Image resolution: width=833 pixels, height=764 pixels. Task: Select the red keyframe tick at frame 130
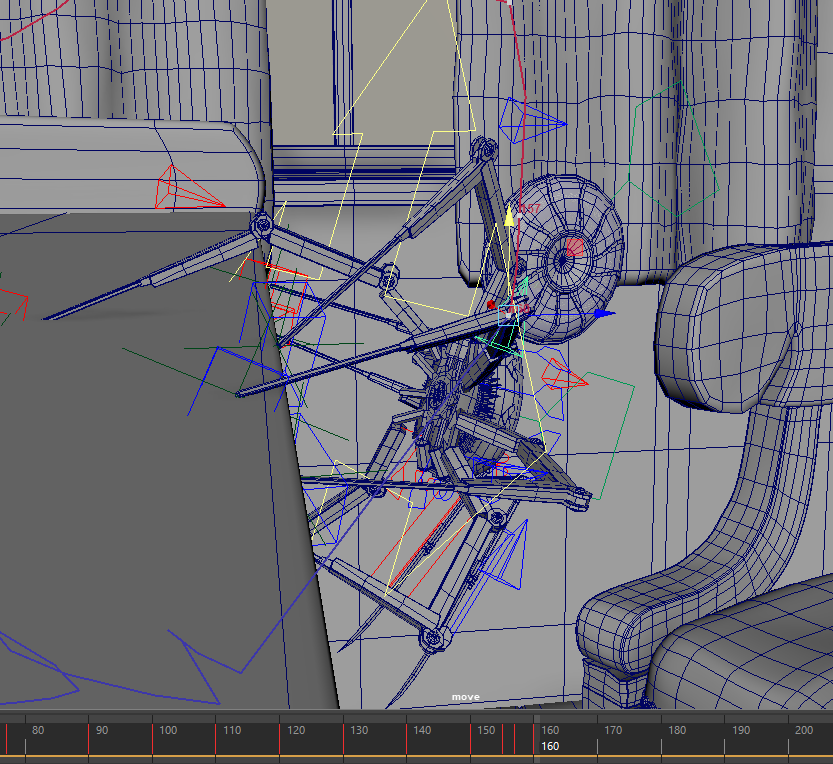(343, 736)
